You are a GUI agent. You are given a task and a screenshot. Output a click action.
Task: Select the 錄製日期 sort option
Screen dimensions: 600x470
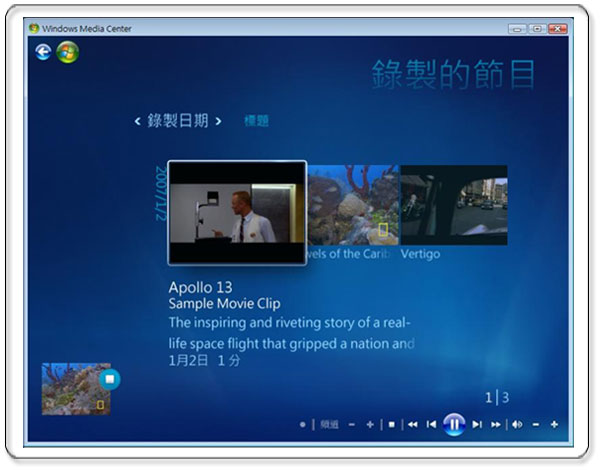point(178,121)
